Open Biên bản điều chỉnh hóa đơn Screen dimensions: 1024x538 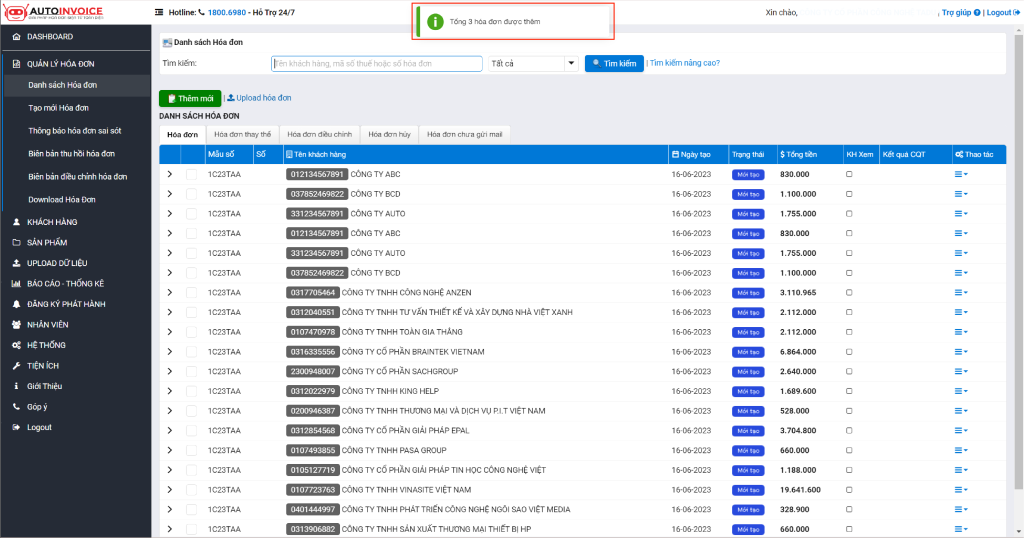click(77, 177)
